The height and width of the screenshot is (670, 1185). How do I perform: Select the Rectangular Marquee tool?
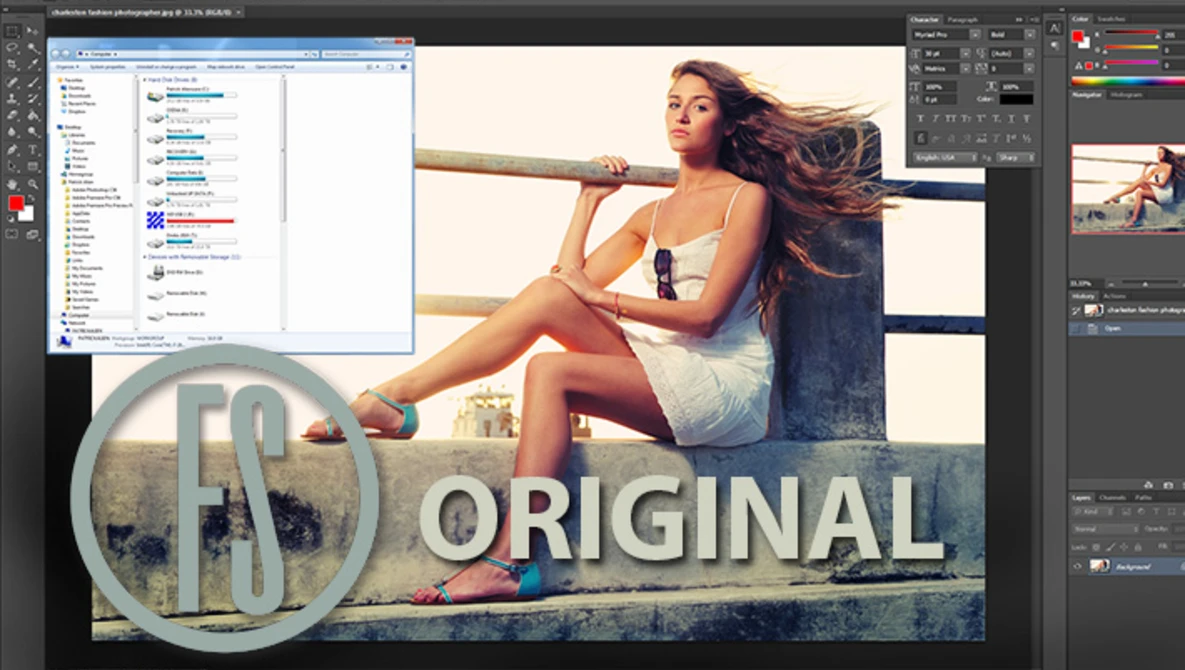point(12,32)
